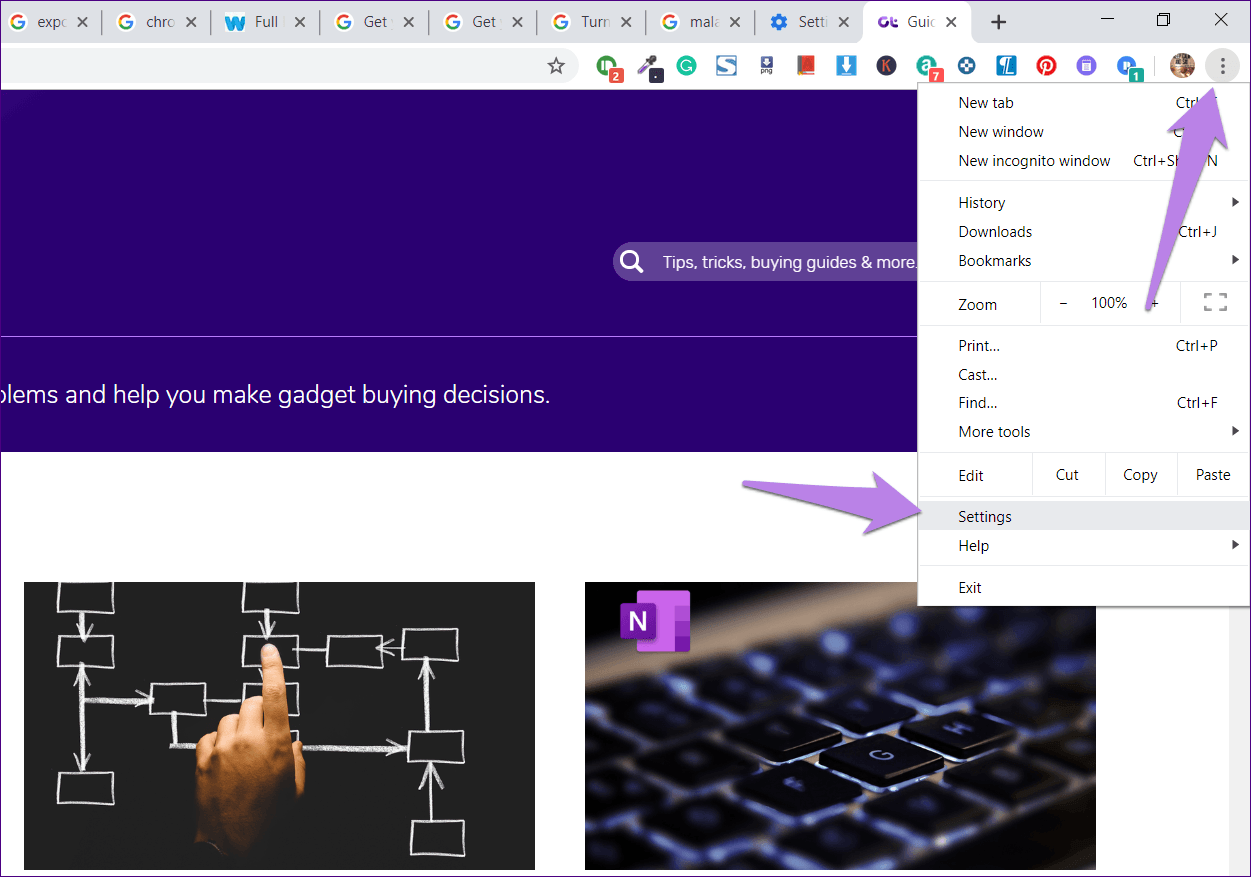Image resolution: width=1251 pixels, height=877 pixels.
Task: Open the PNG download extension
Action: 767,66
